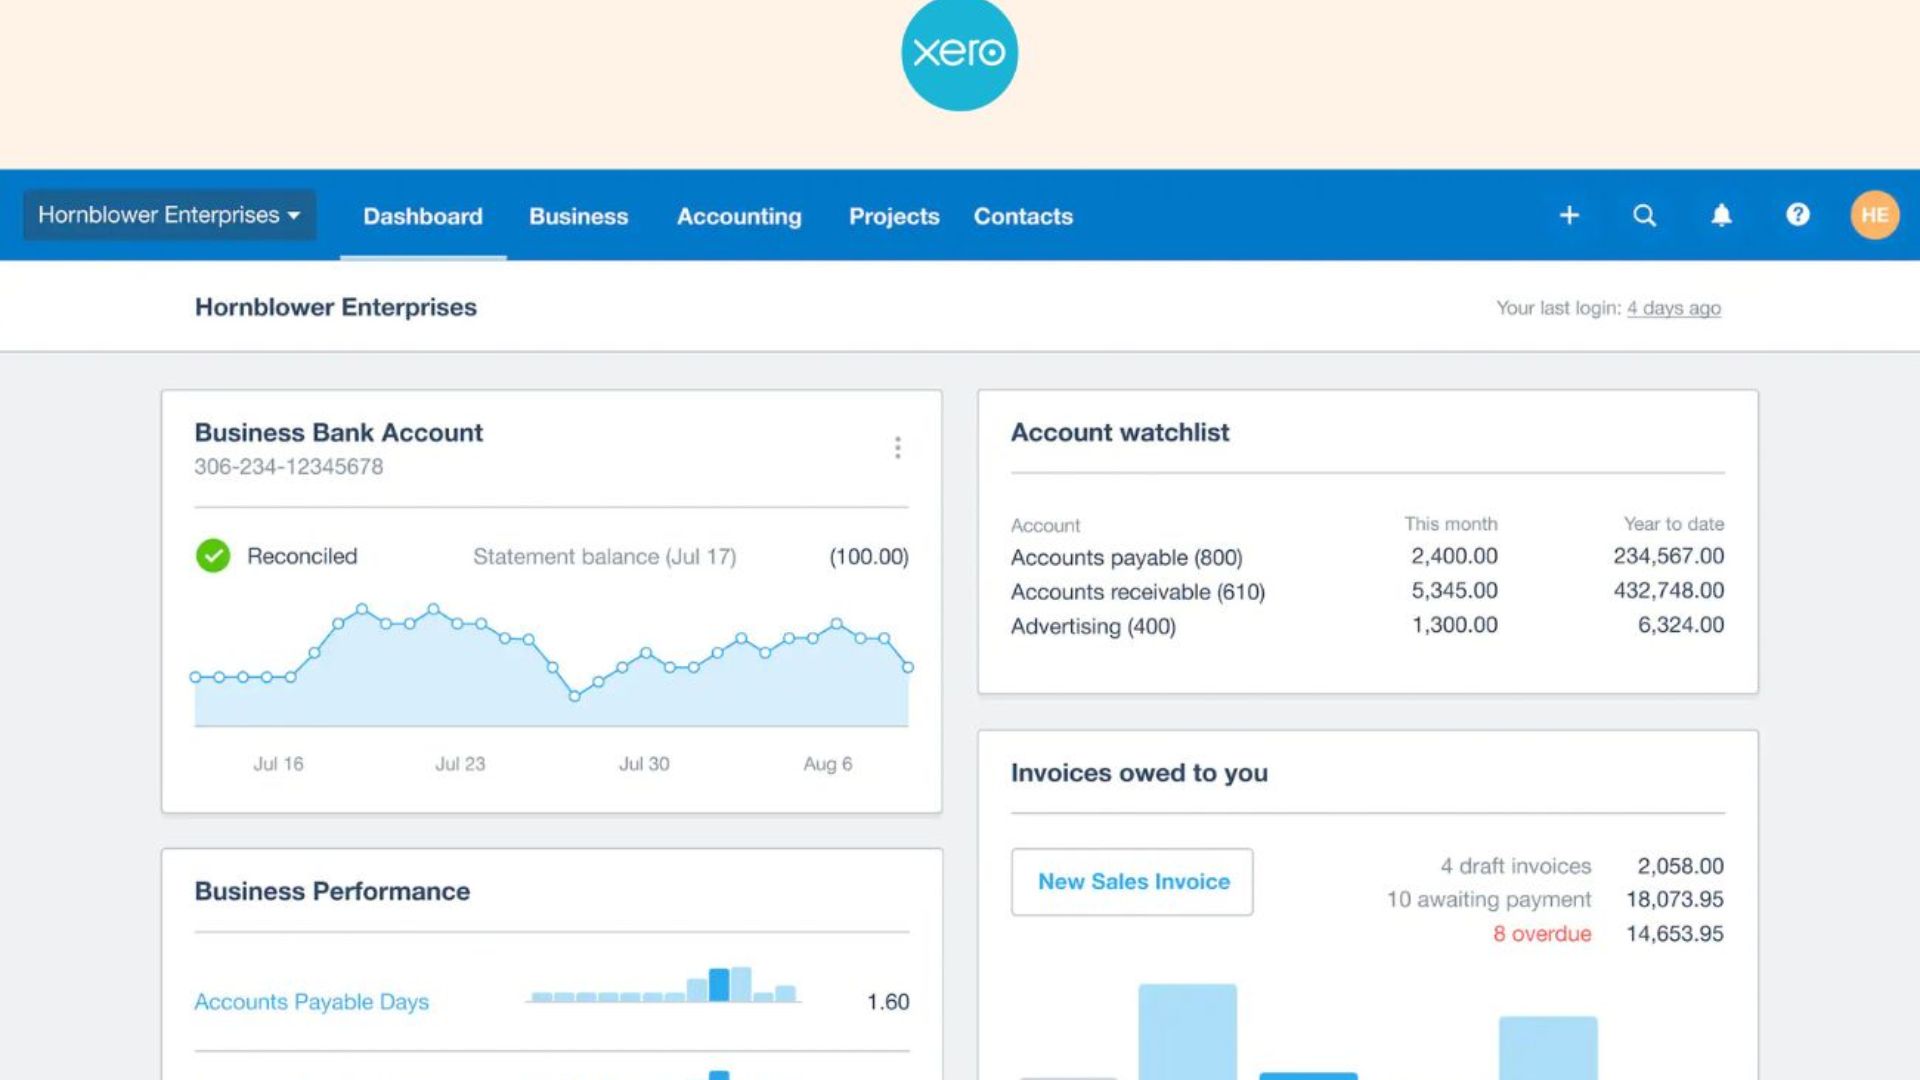Click the Account watchlist heading
This screenshot has width=1920, height=1080.
pos(1119,432)
